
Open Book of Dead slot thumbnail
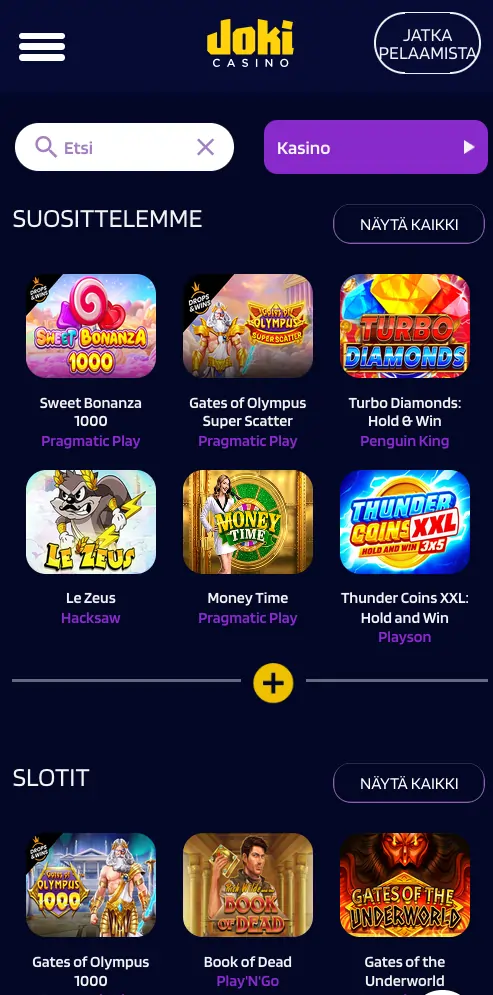(x=247, y=885)
